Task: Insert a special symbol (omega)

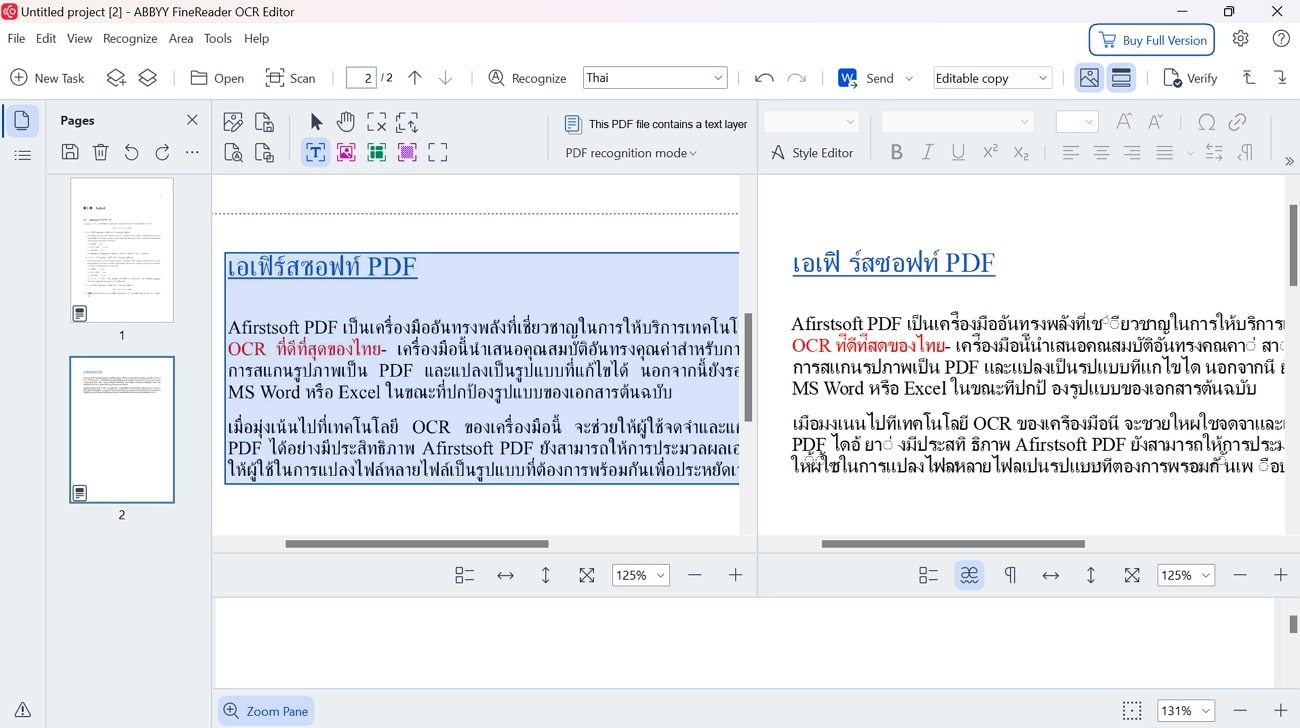Action: [x=1207, y=122]
